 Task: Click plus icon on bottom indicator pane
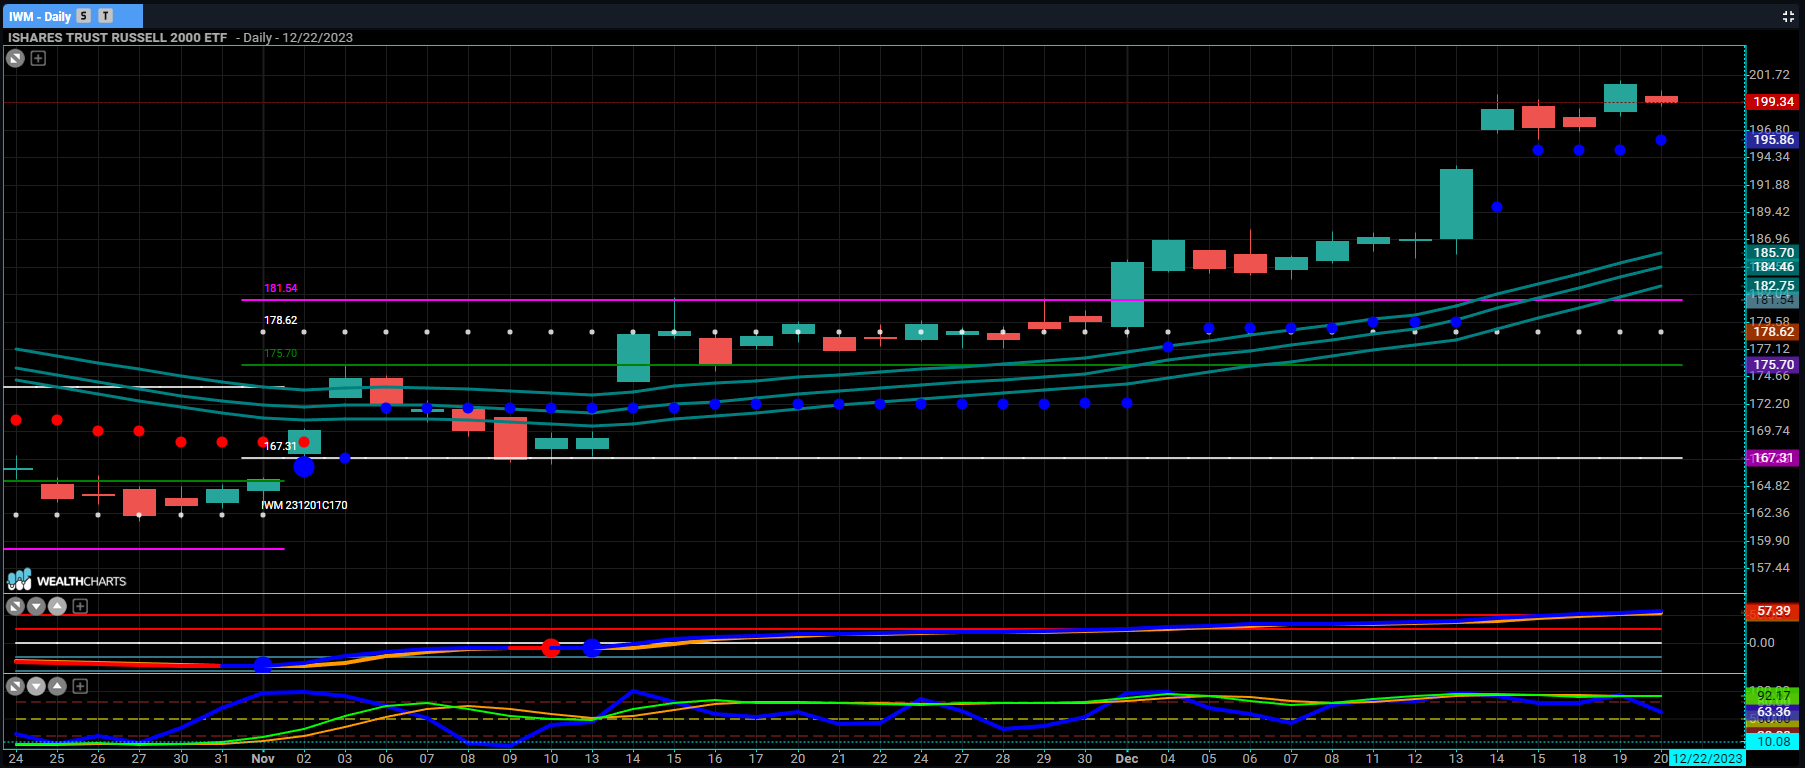click(81, 686)
